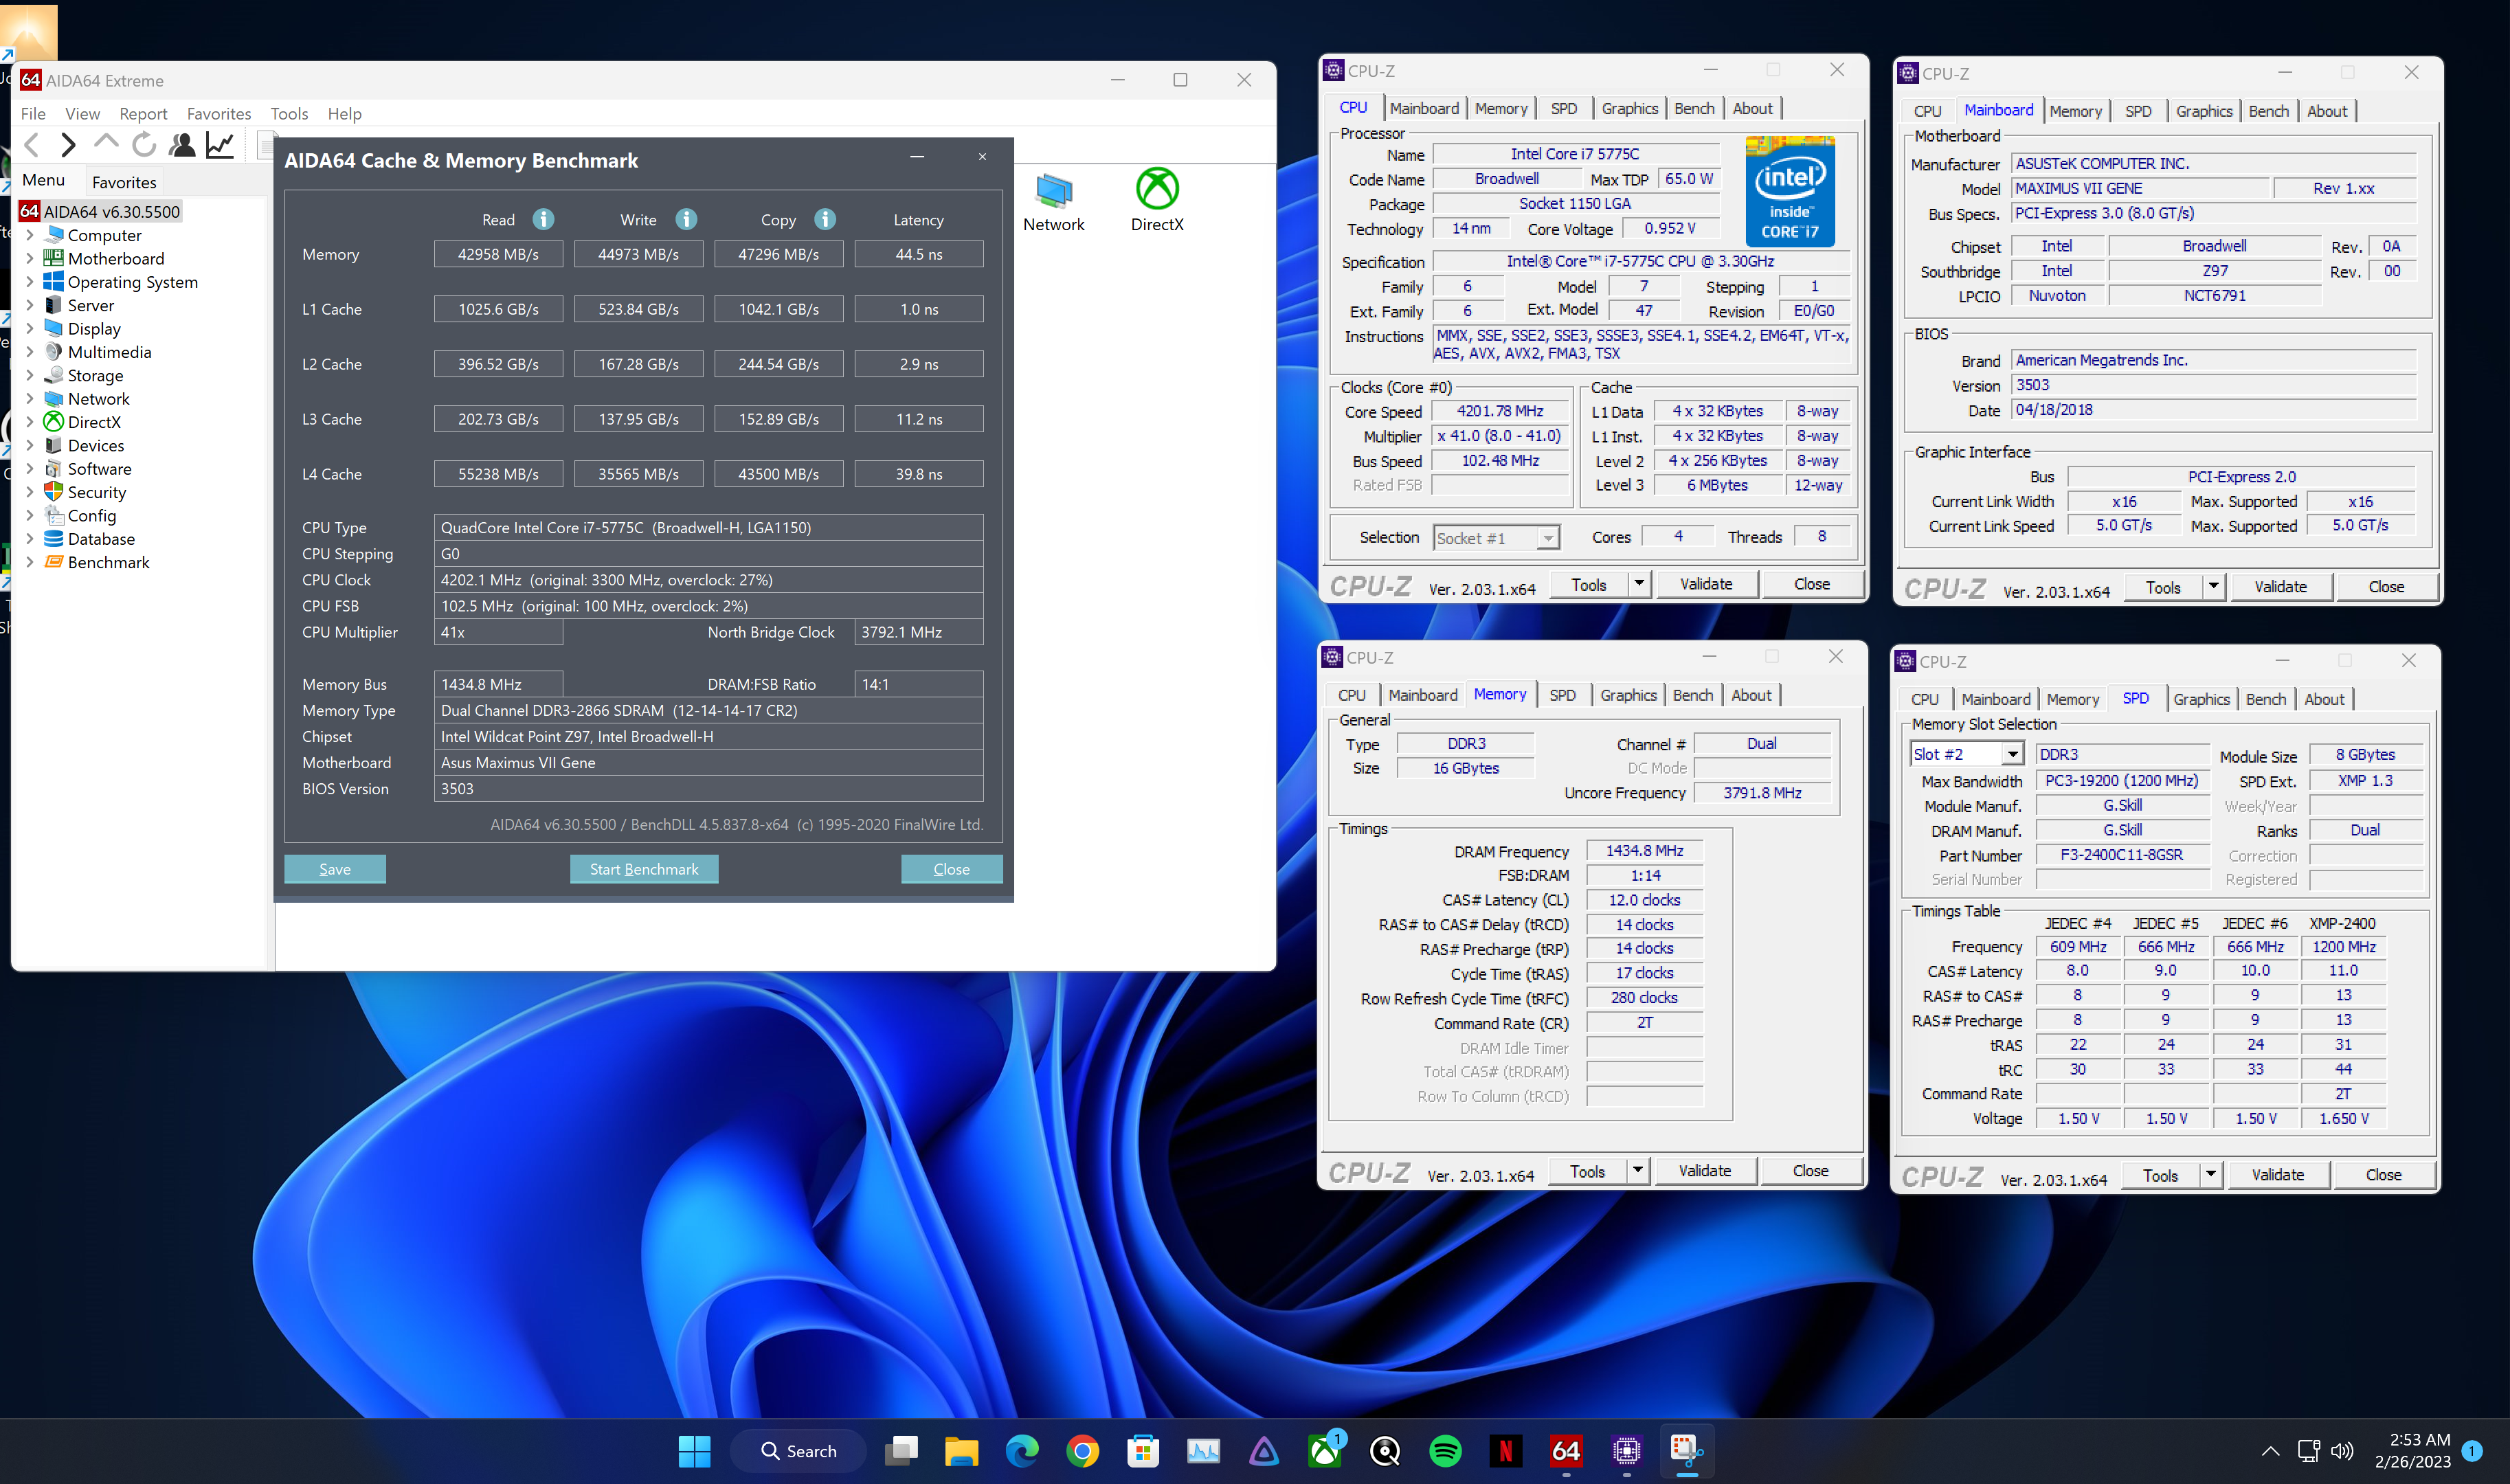Click the AIDA64 forward navigation arrow
The image size is (2510, 1484).
pyautogui.click(x=68, y=145)
